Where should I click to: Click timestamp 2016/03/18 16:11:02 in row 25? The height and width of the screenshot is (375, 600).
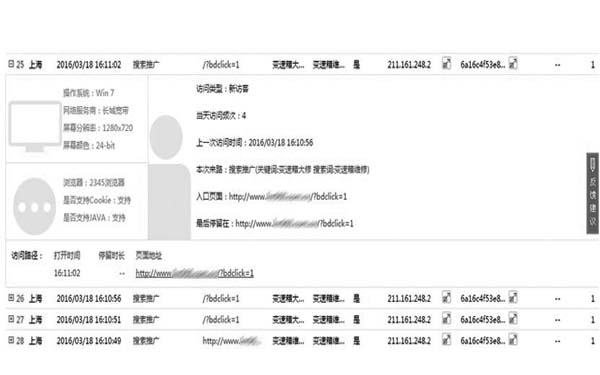point(89,65)
